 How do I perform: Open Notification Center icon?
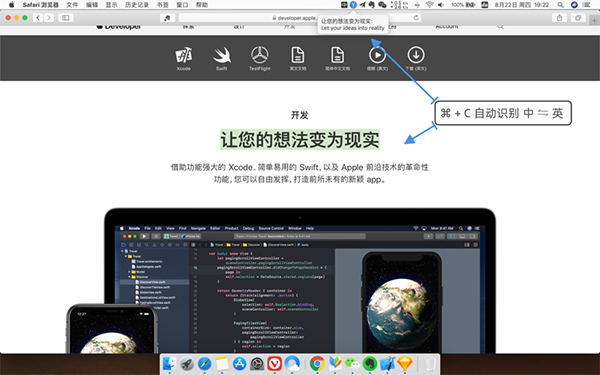tap(586, 5)
